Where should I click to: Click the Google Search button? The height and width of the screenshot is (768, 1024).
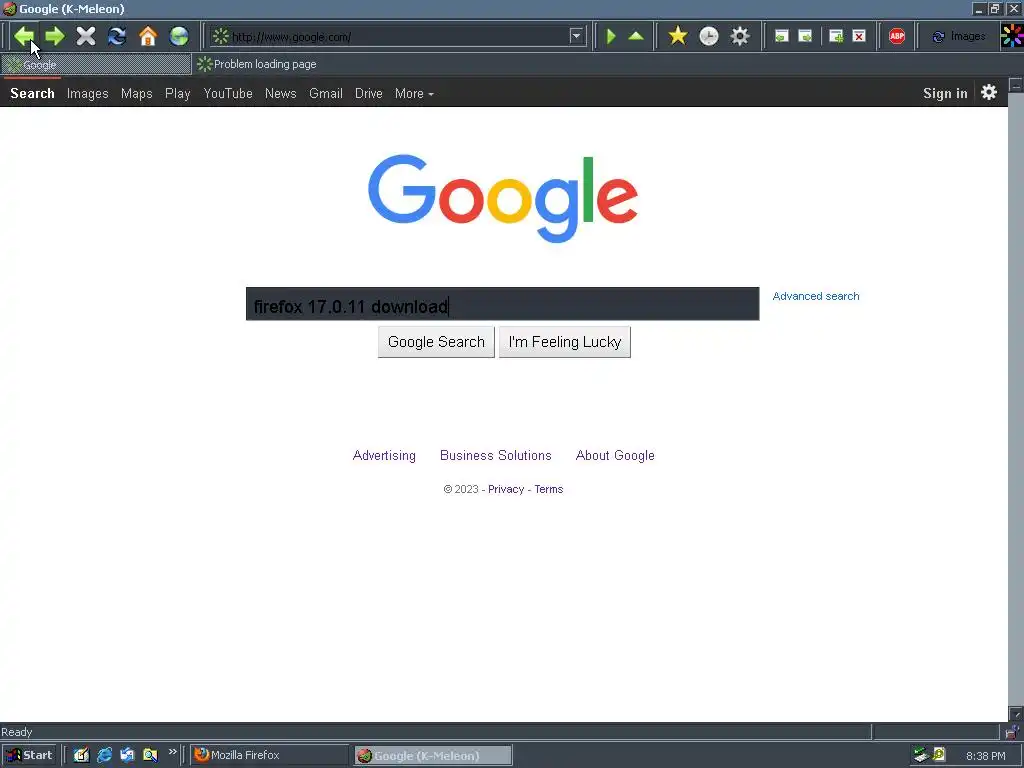[436, 342]
